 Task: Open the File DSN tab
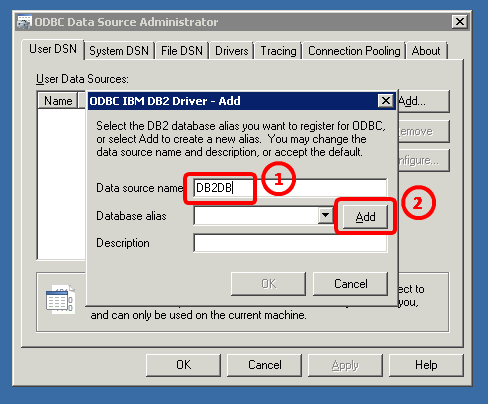coord(182,51)
